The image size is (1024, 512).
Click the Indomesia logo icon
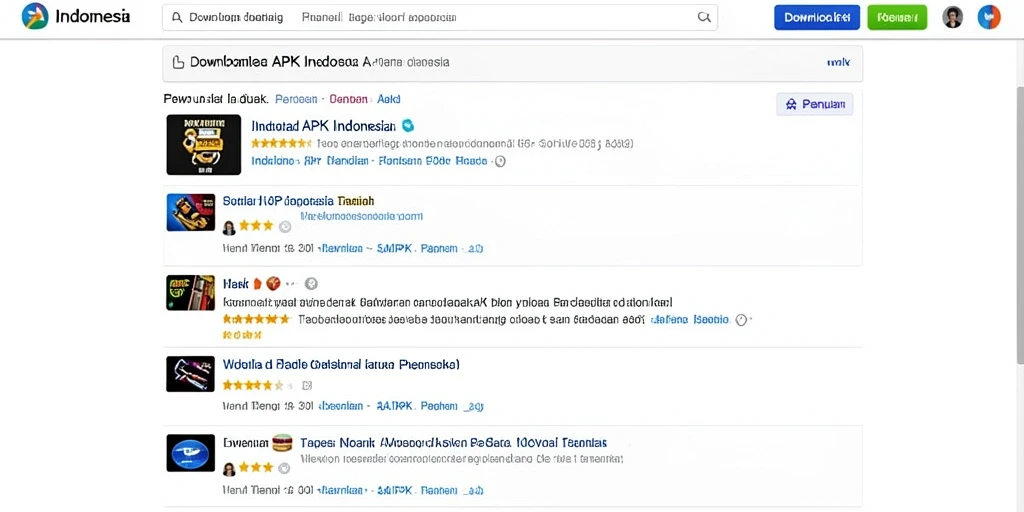[35, 16]
